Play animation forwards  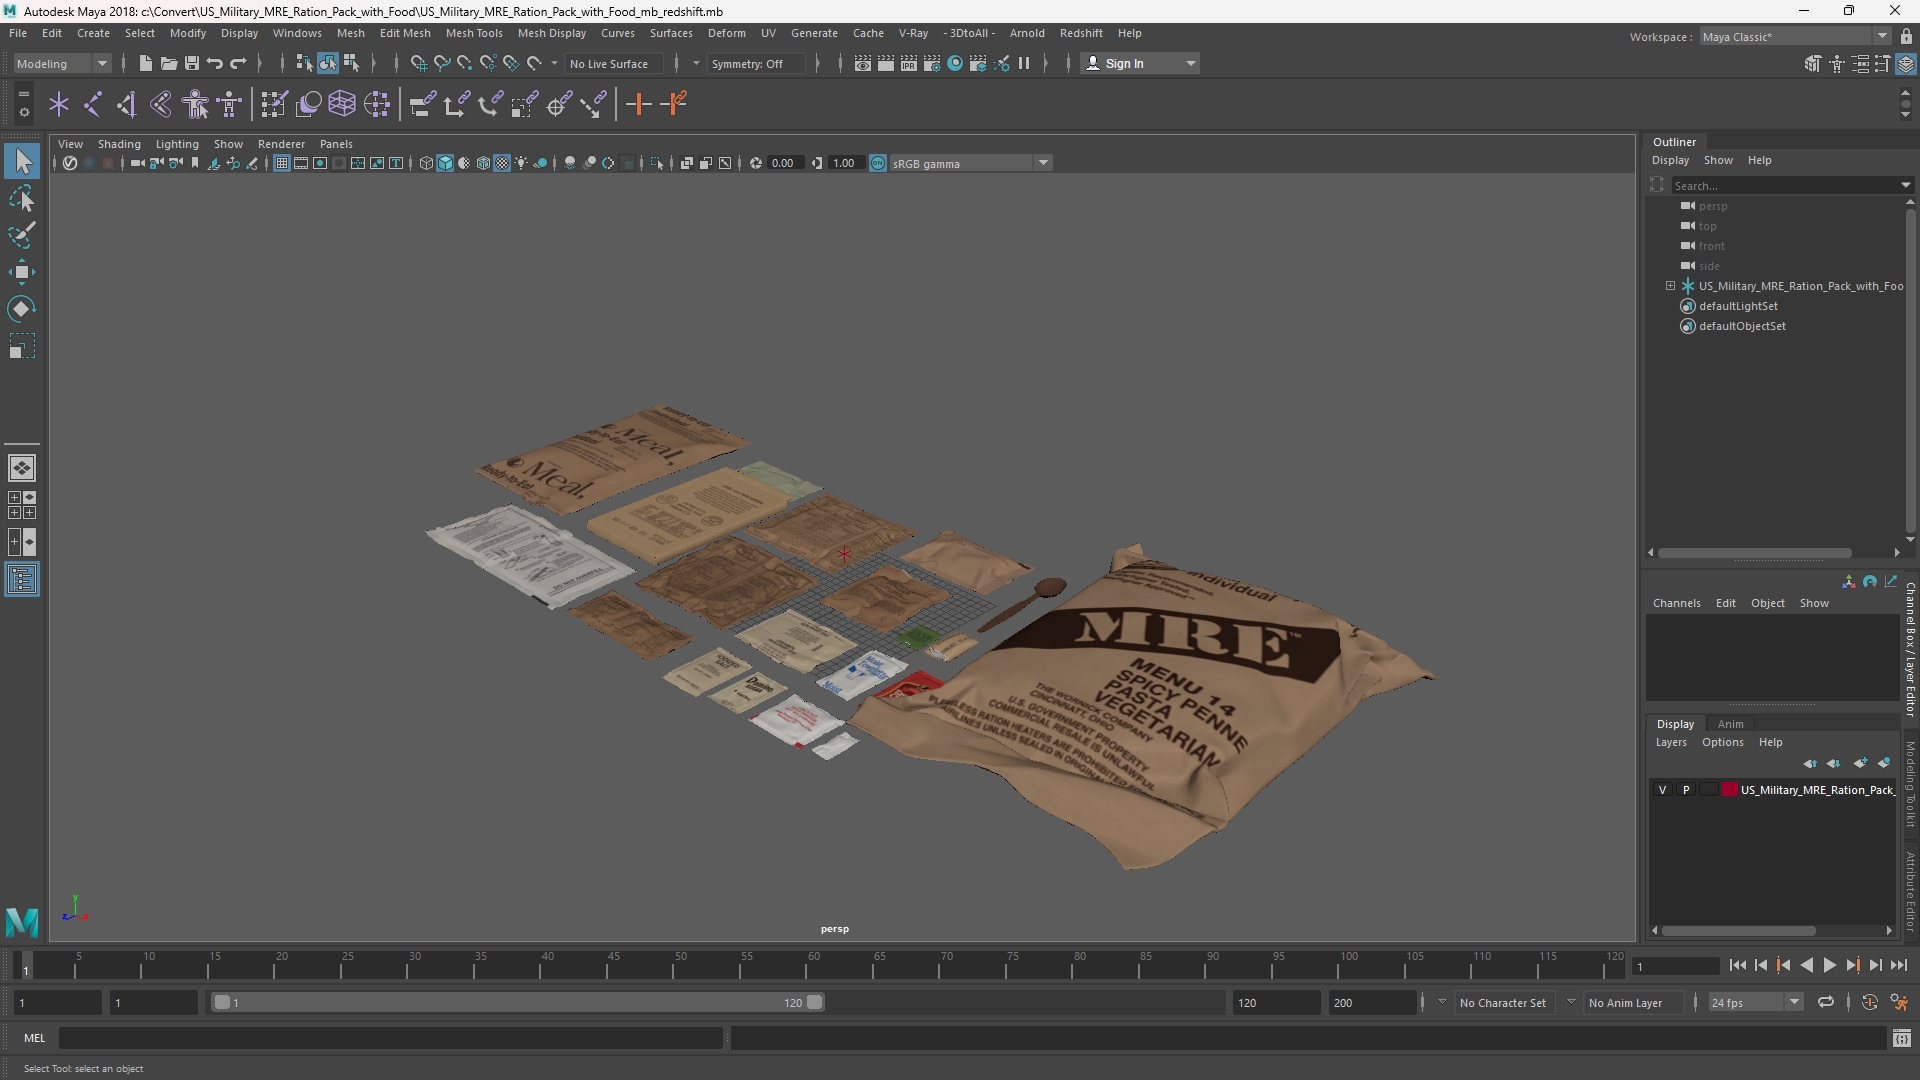pyautogui.click(x=1829, y=965)
